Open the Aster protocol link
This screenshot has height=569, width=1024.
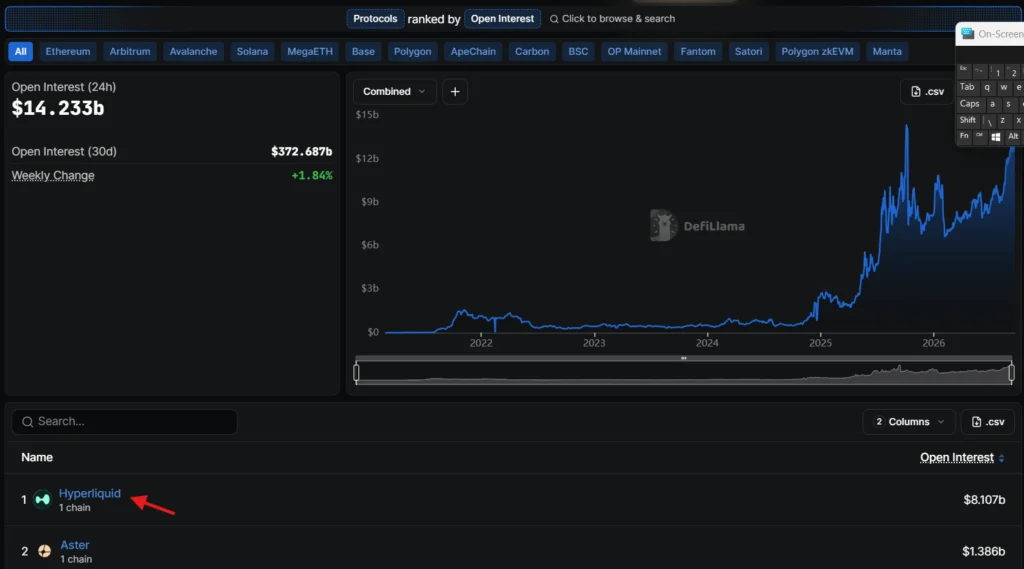pyautogui.click(x=74, y=545)
